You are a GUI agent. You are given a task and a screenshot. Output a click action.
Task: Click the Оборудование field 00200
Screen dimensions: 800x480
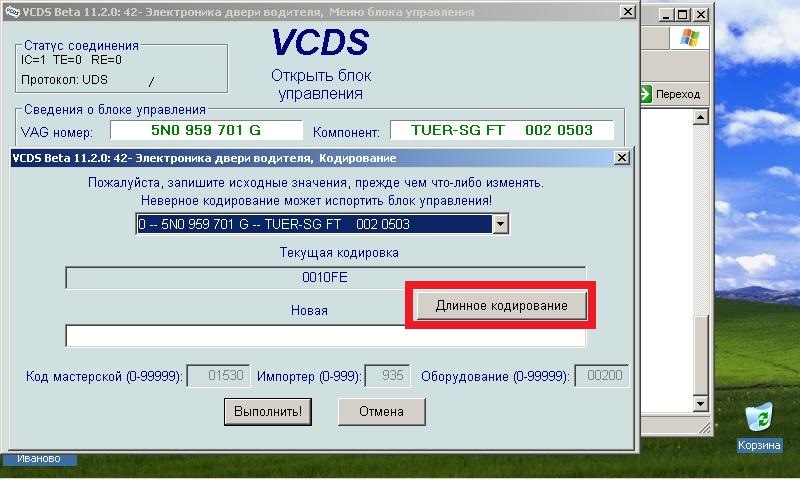[602, 376]
